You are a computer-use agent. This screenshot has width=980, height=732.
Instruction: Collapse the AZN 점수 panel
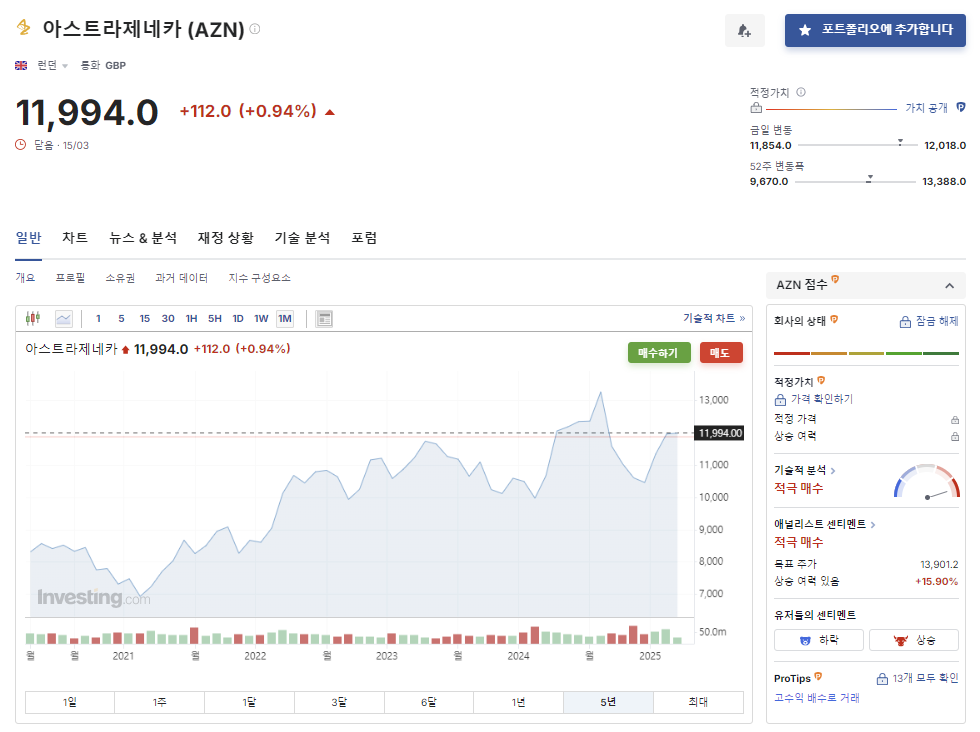[x=949, y=286]
